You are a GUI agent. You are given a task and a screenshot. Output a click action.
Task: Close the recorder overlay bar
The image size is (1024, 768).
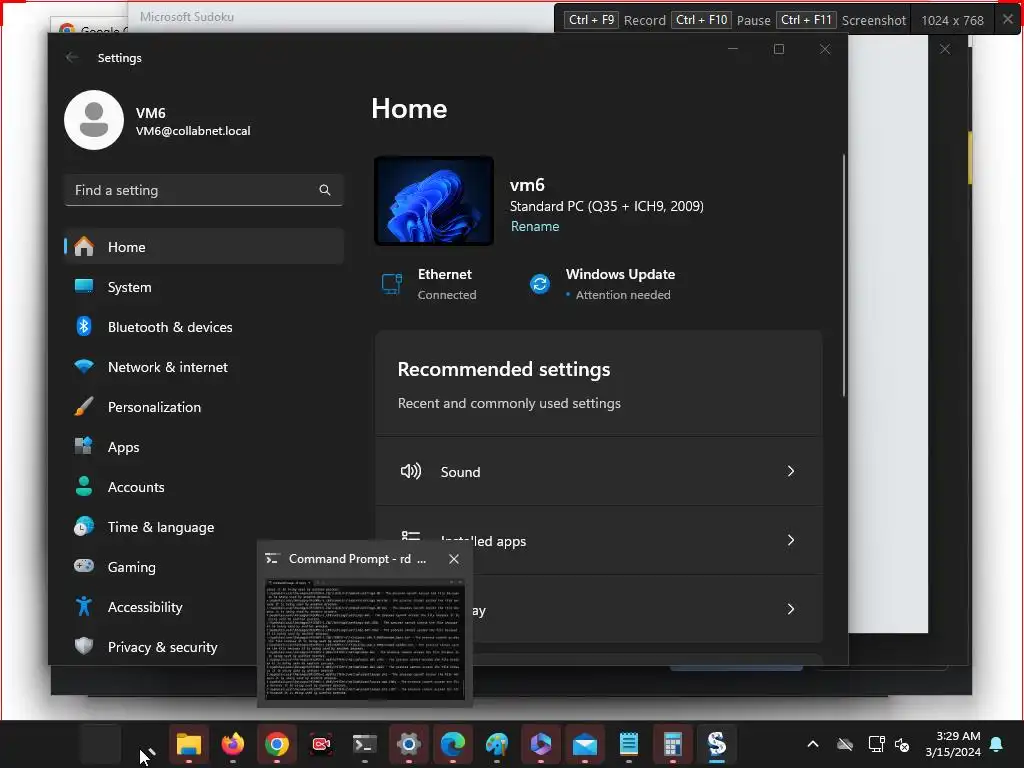1008,20
